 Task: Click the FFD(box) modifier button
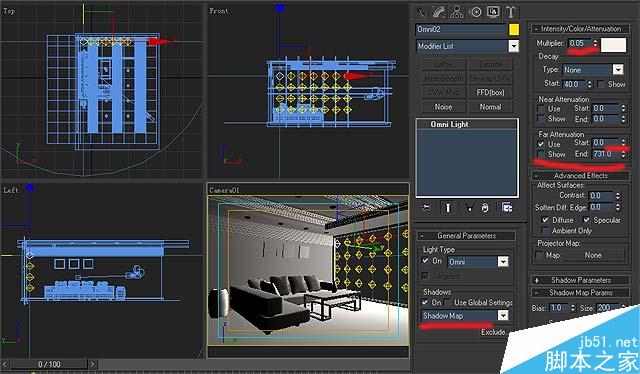click(490, 92)
